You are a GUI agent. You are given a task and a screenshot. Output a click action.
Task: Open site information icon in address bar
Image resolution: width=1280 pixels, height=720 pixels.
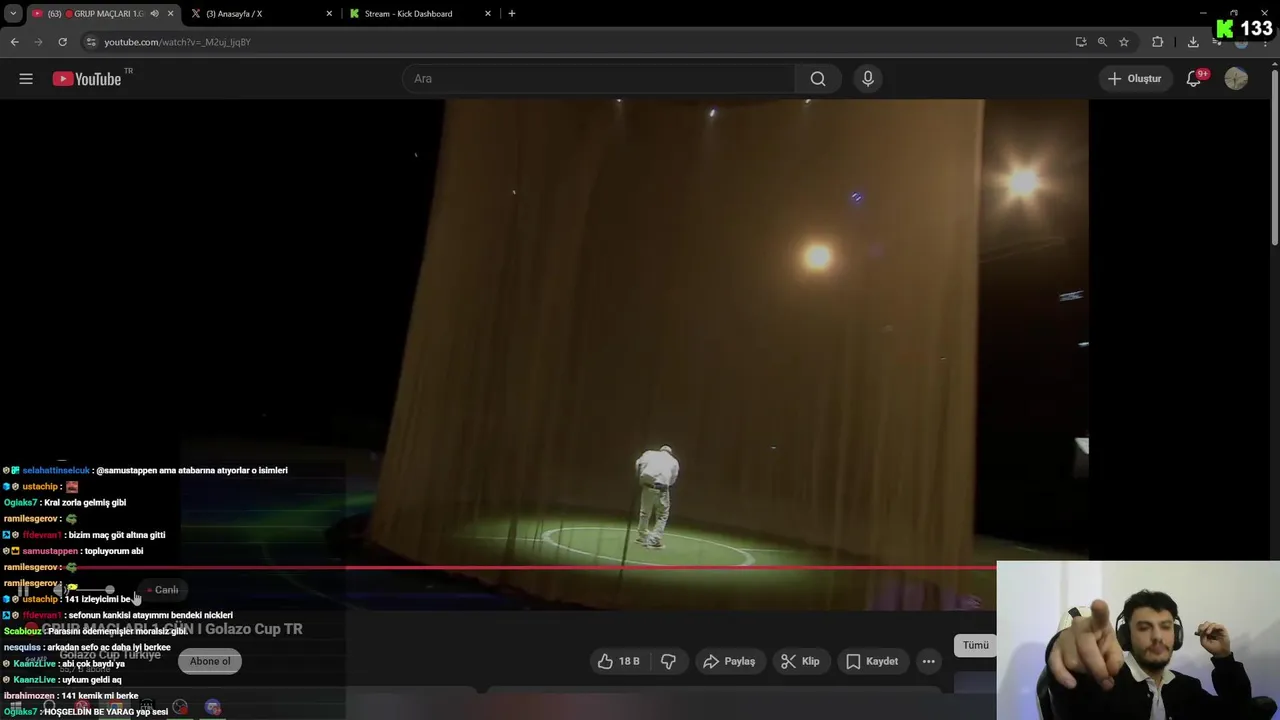pos(91,42)
